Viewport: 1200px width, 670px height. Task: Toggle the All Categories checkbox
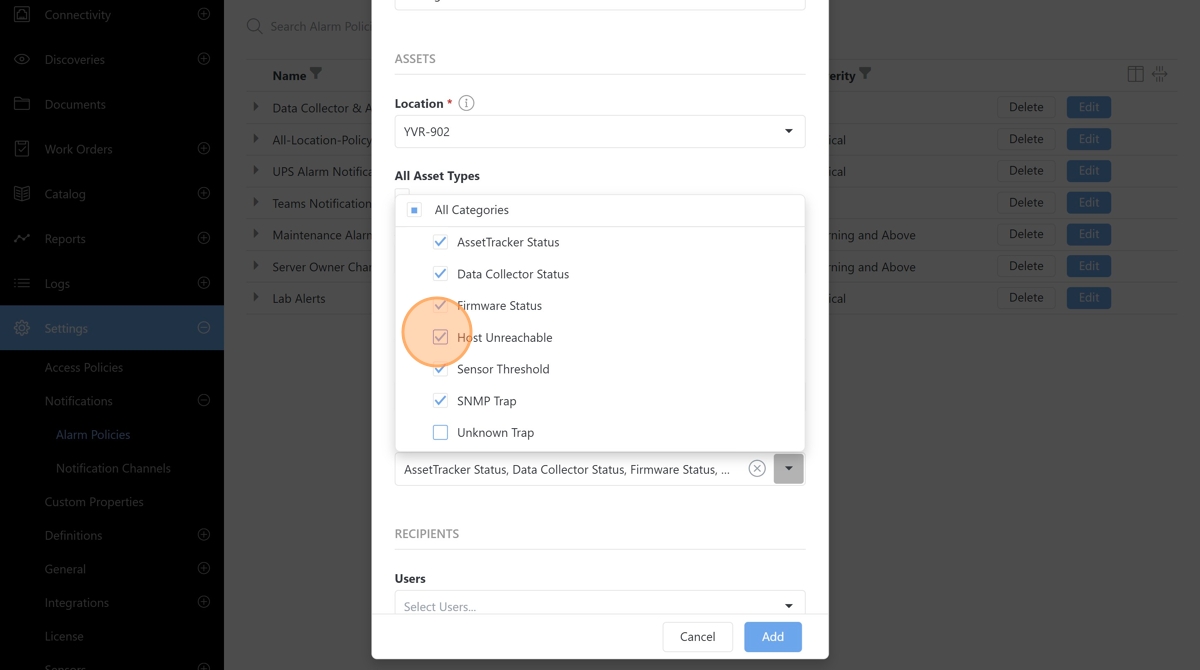point(414,210)
